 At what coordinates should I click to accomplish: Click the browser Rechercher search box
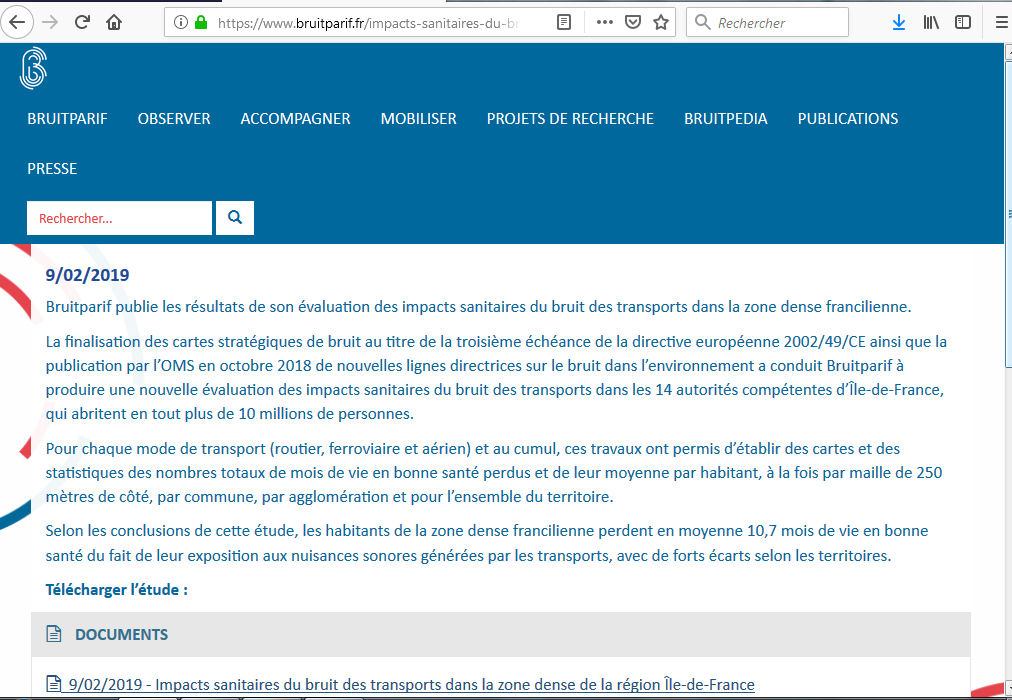[x=767, y=23]
